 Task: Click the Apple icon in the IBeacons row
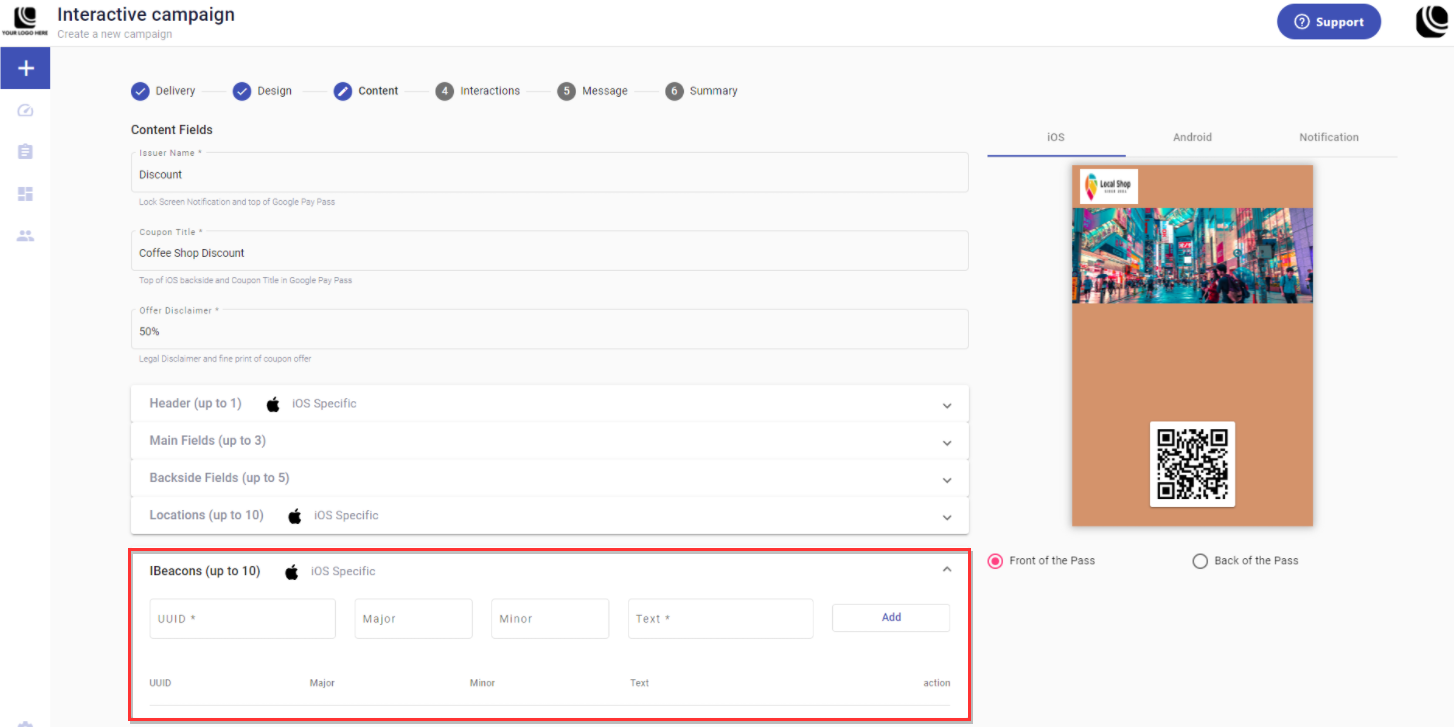point(292,572)
